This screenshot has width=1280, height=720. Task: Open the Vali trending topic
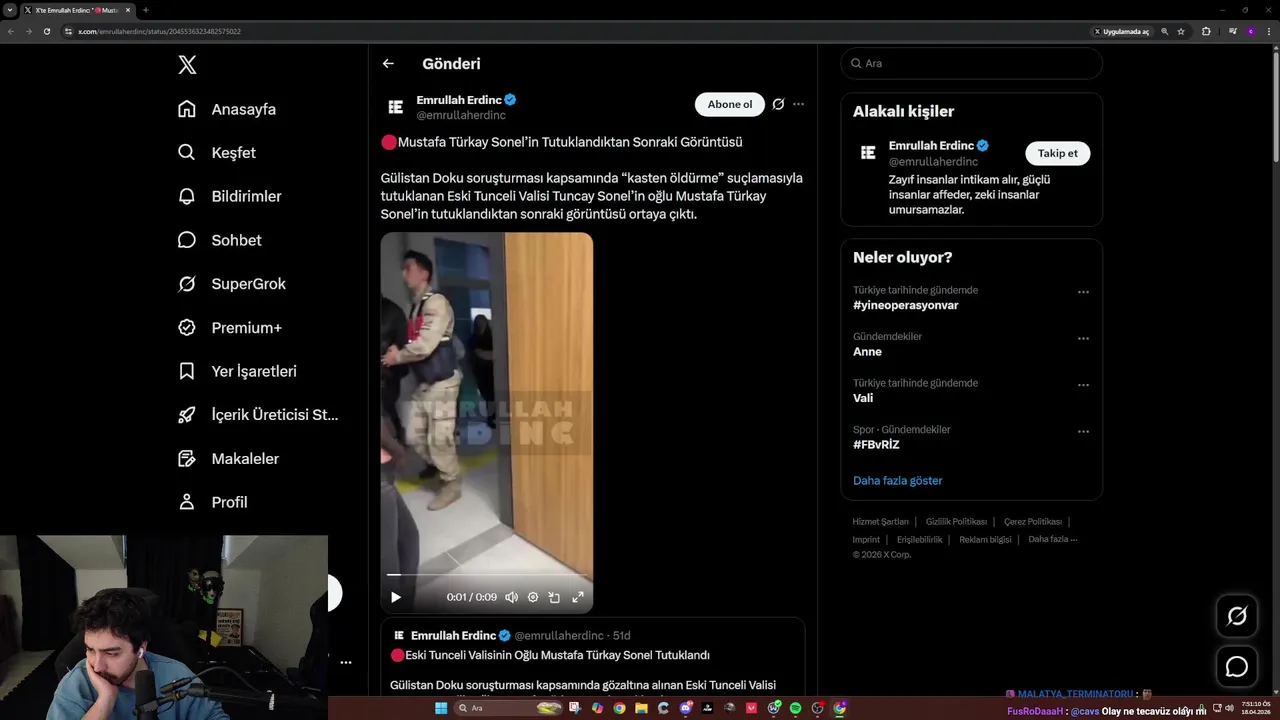pyautogui.click(x=863, y=398)
